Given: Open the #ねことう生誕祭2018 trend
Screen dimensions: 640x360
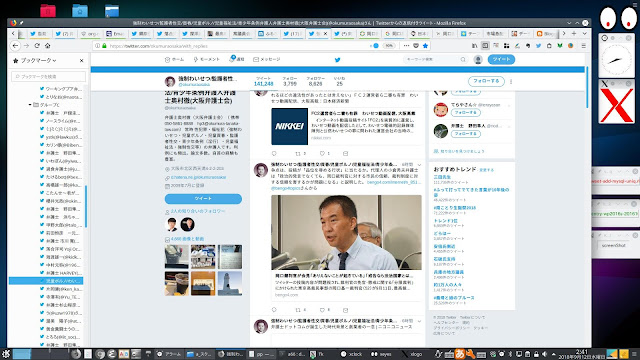Looking at the screenshot, I should (x=455, y=208).
